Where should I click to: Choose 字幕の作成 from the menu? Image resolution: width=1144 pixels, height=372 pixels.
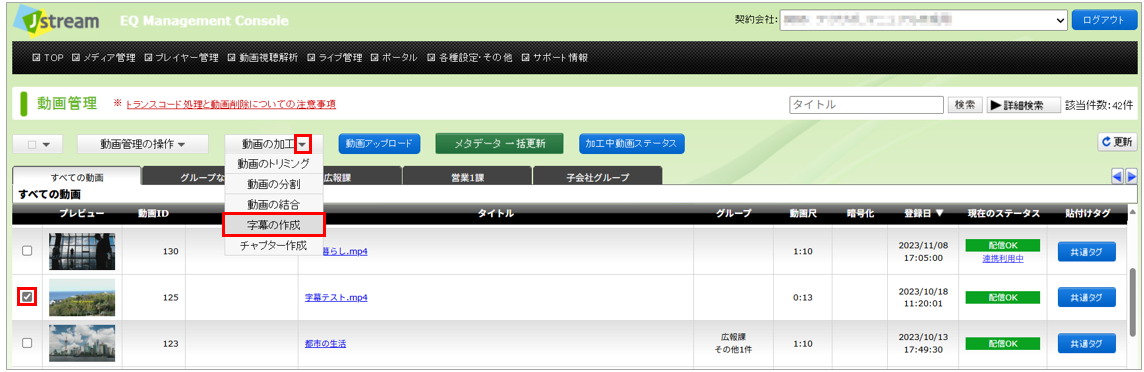274,225
